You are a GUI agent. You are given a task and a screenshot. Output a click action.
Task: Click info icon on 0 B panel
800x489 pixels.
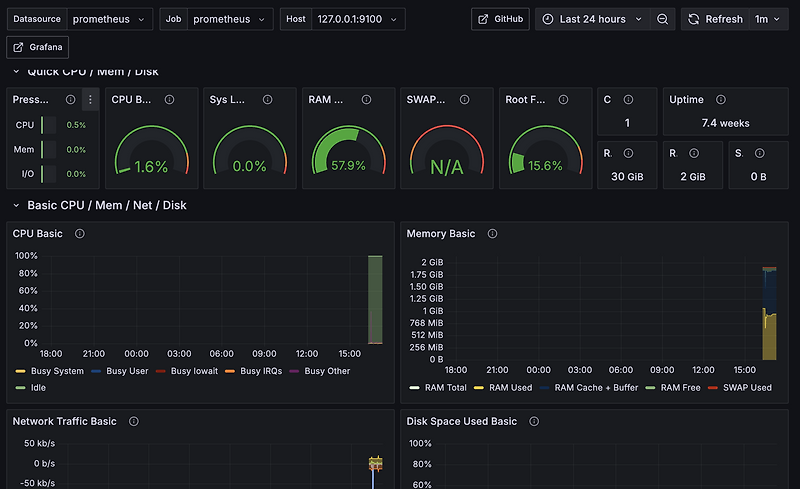pos(759,153)
